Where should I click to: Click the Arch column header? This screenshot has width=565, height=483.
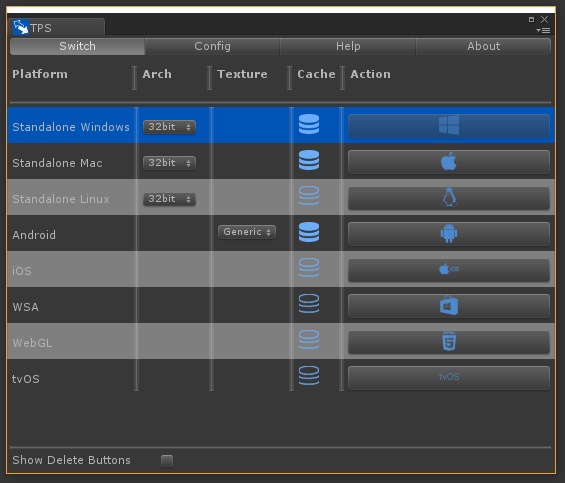click(157, 74)
